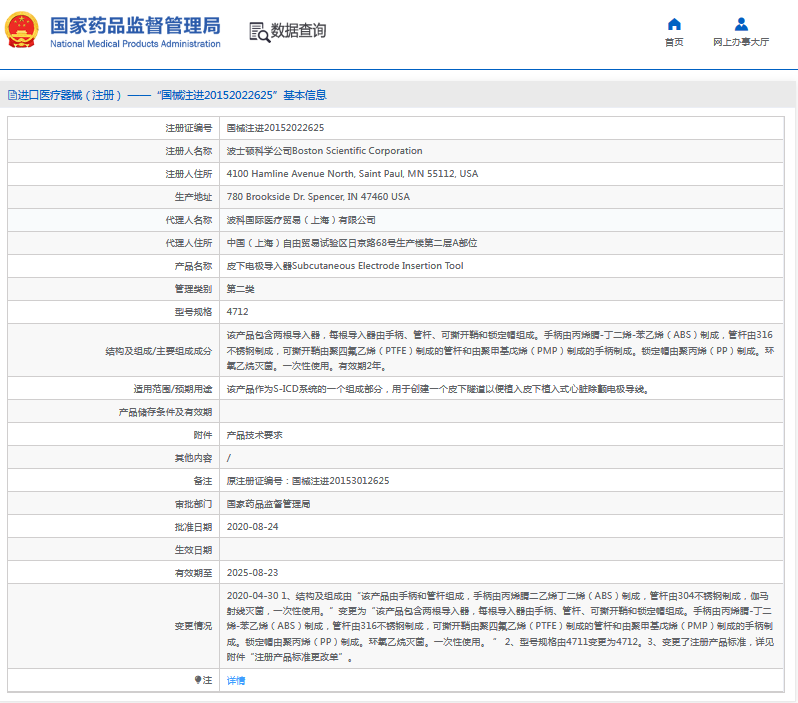The image size is (798, 703).
Task: Click the expiry date 2025-08-23
Action: click(252, 573)
